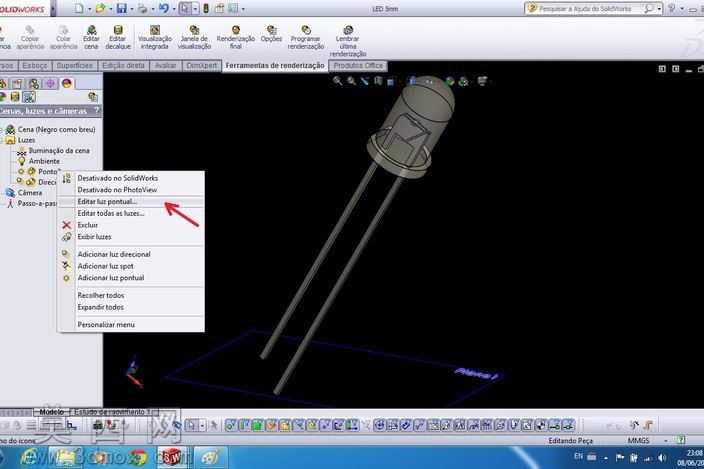This screenshot has height=469, width=704.
Task: Open the PropertyManager tab icon
Action: click(17, 83)
